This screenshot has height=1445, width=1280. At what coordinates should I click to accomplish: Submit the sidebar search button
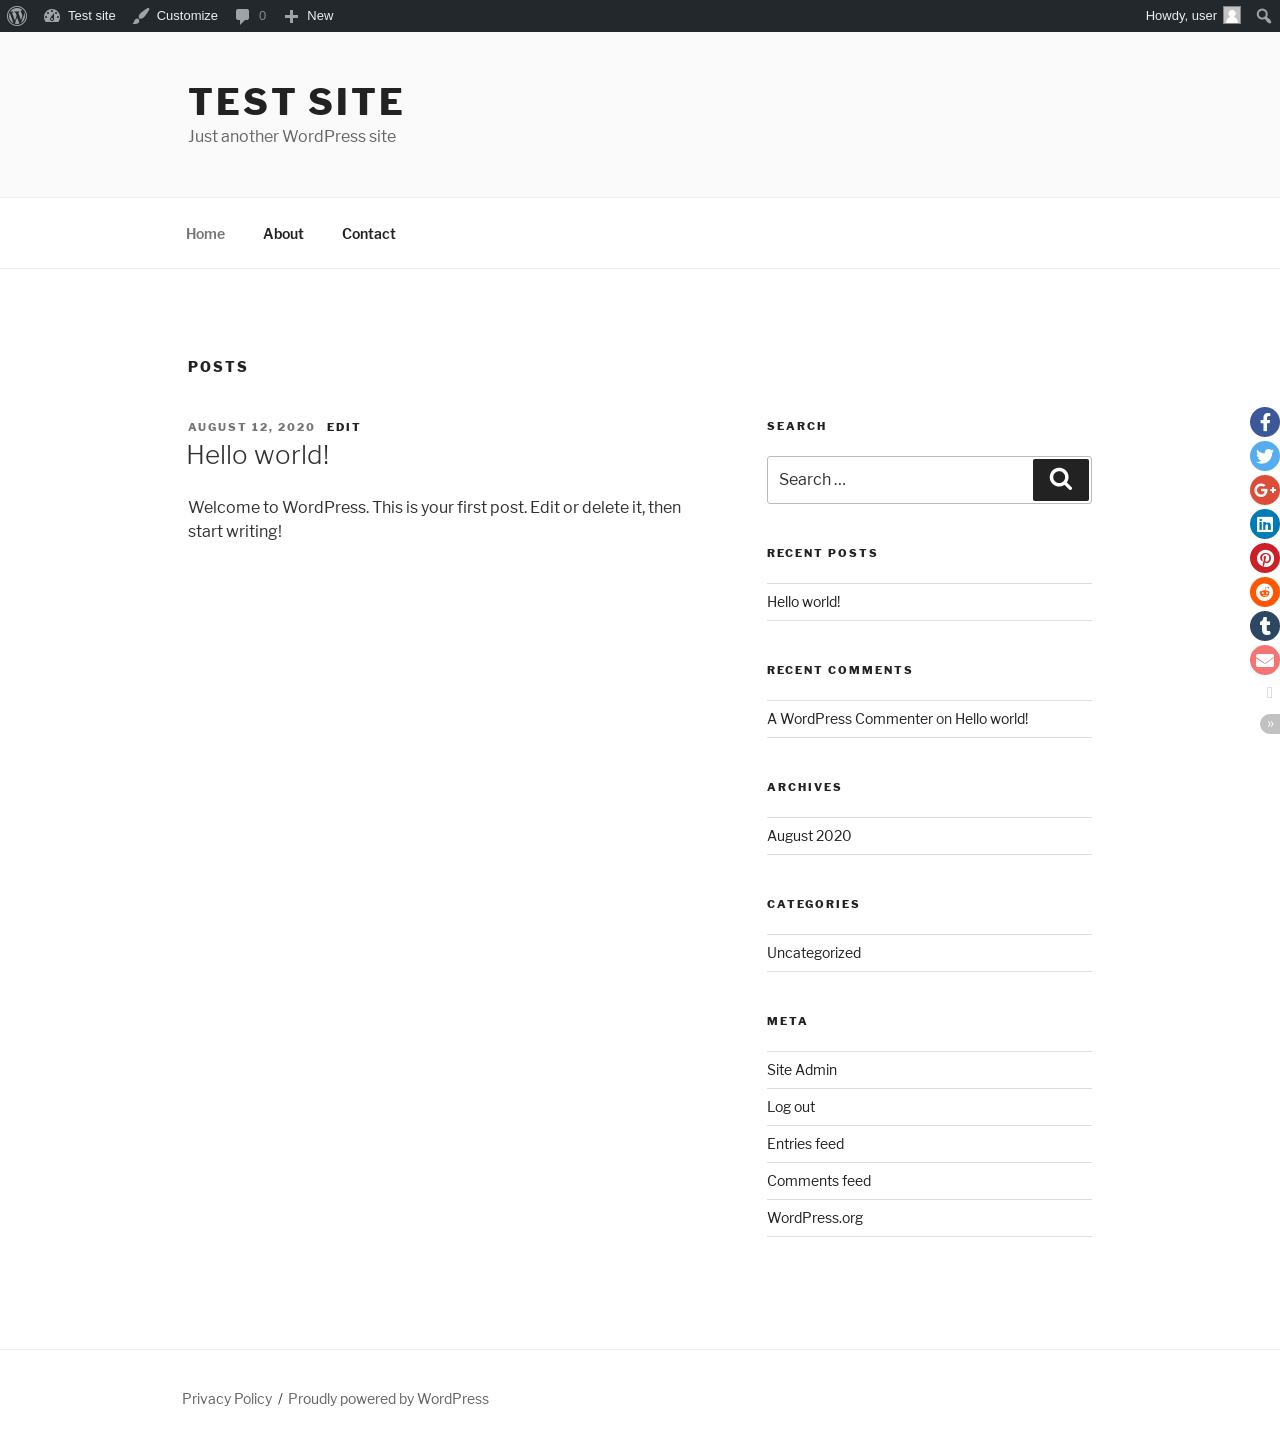[1061, 480]
